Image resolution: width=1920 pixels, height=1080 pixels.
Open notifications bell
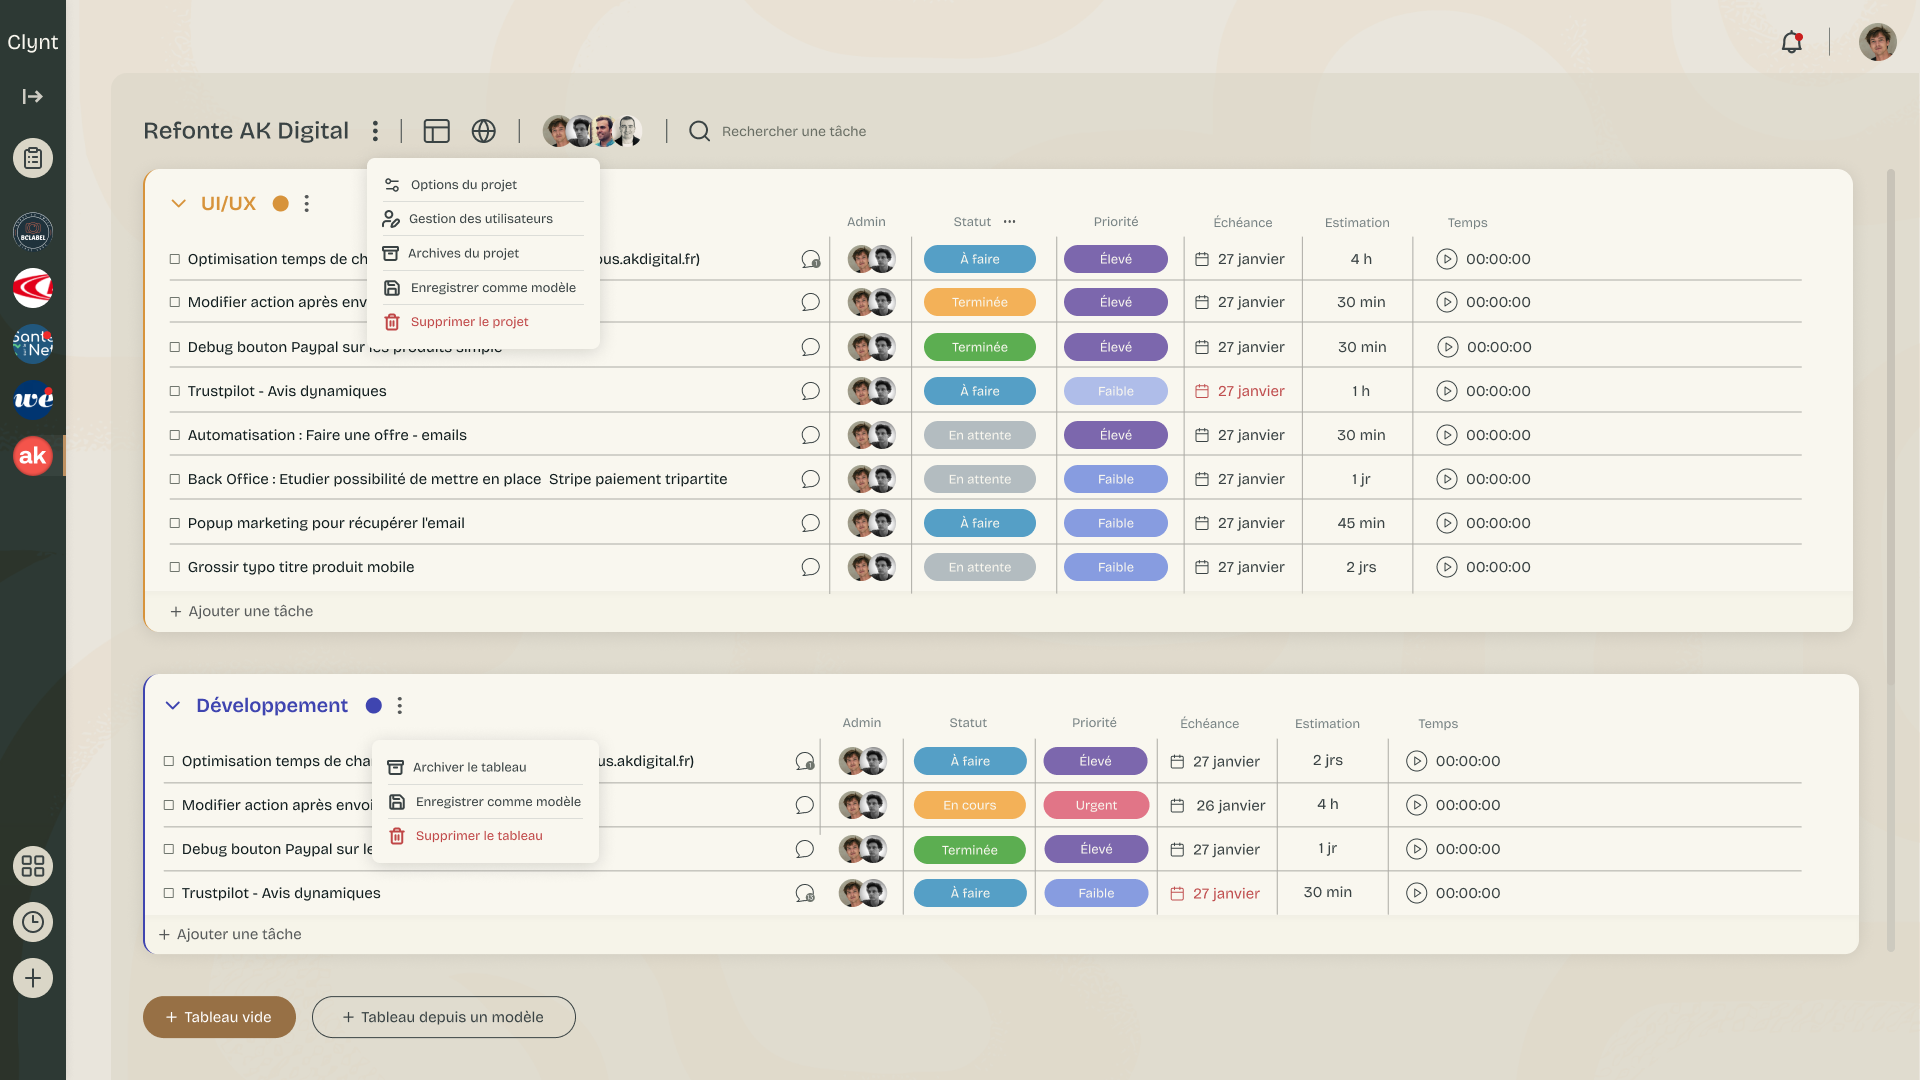point(1792,42)
